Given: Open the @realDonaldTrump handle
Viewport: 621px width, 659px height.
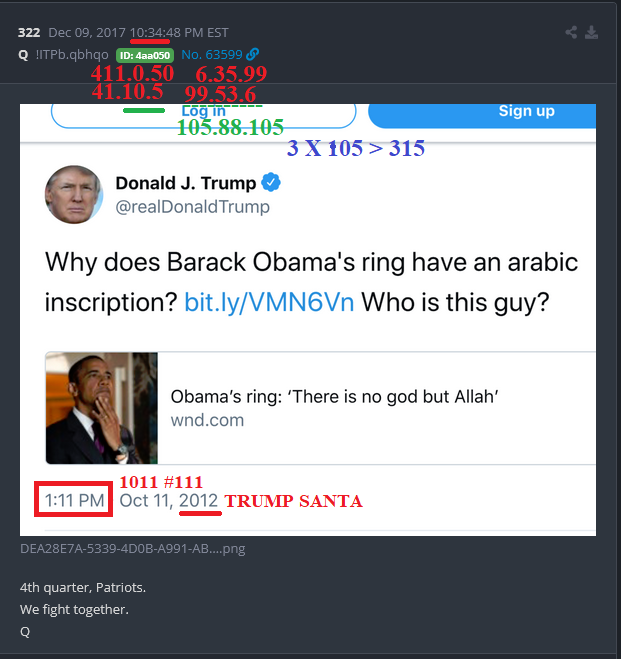Looking at the screenshot, I should 192,207.
